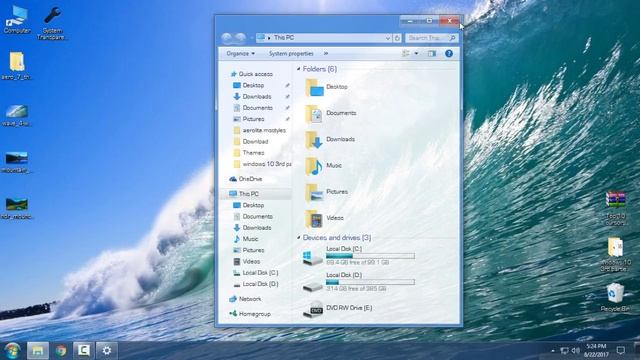Select Pictures under Quick access

click(249, 119)
